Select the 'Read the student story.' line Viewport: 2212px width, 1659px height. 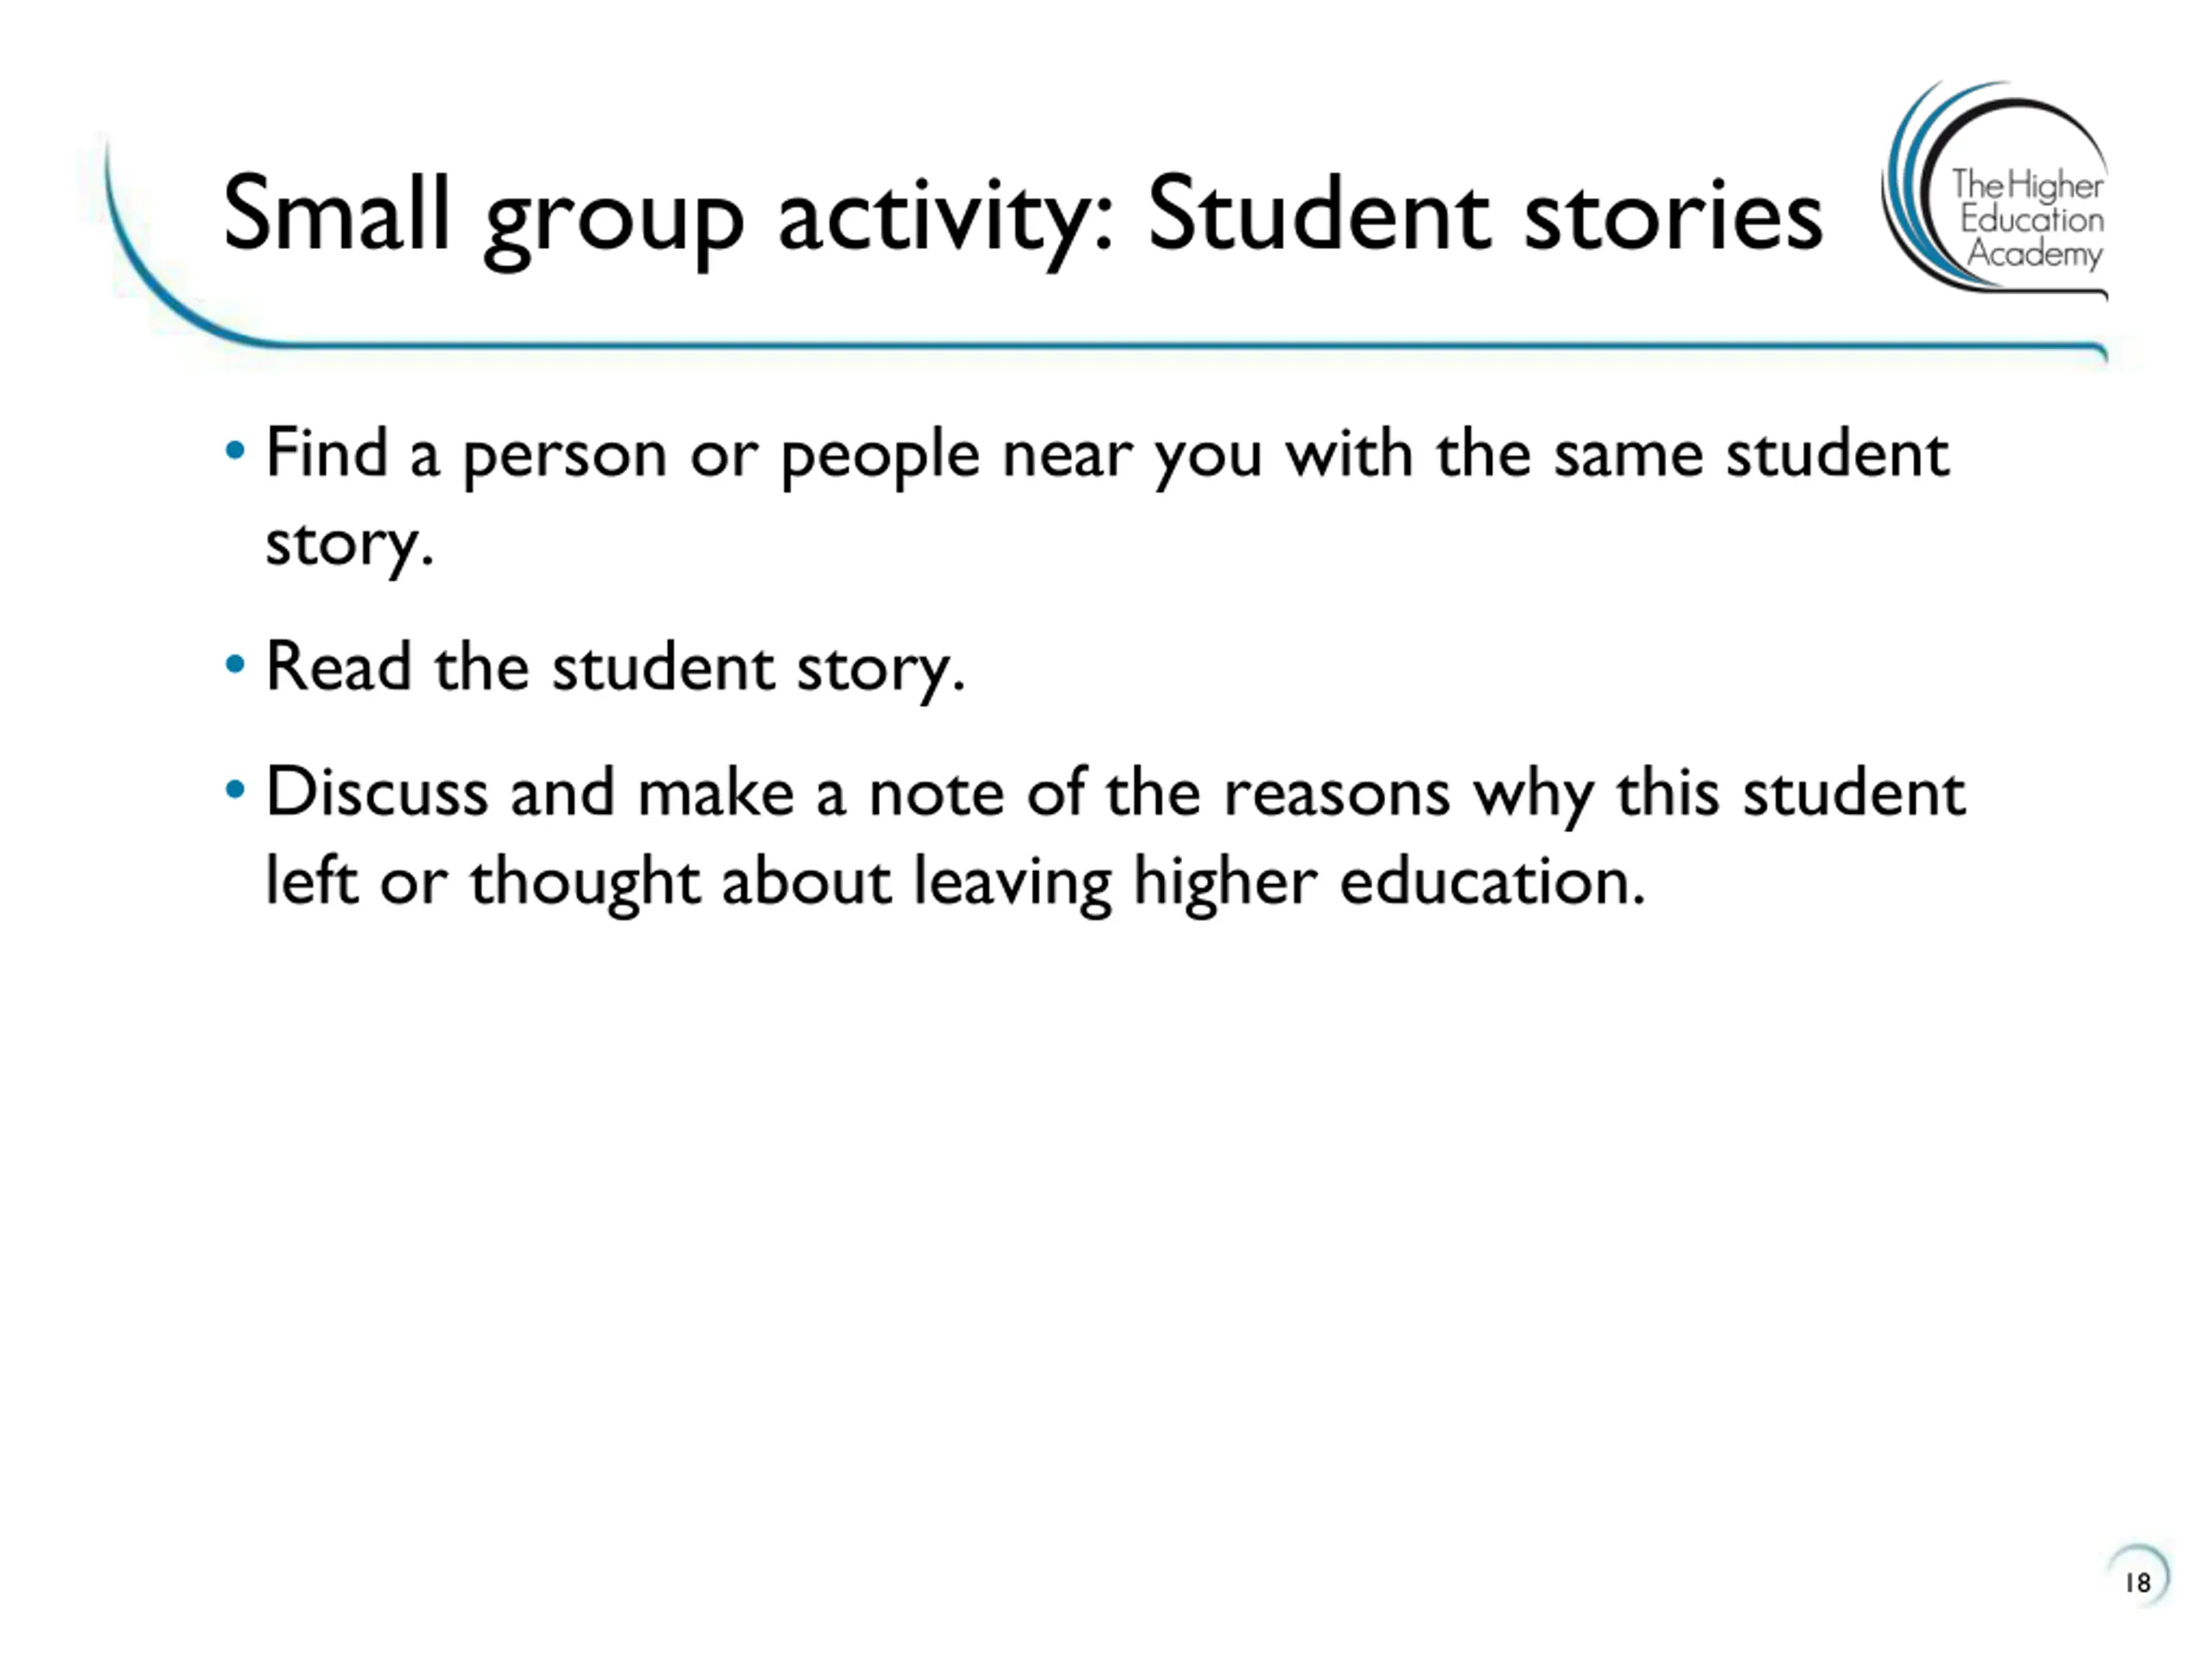coord(615,668)
